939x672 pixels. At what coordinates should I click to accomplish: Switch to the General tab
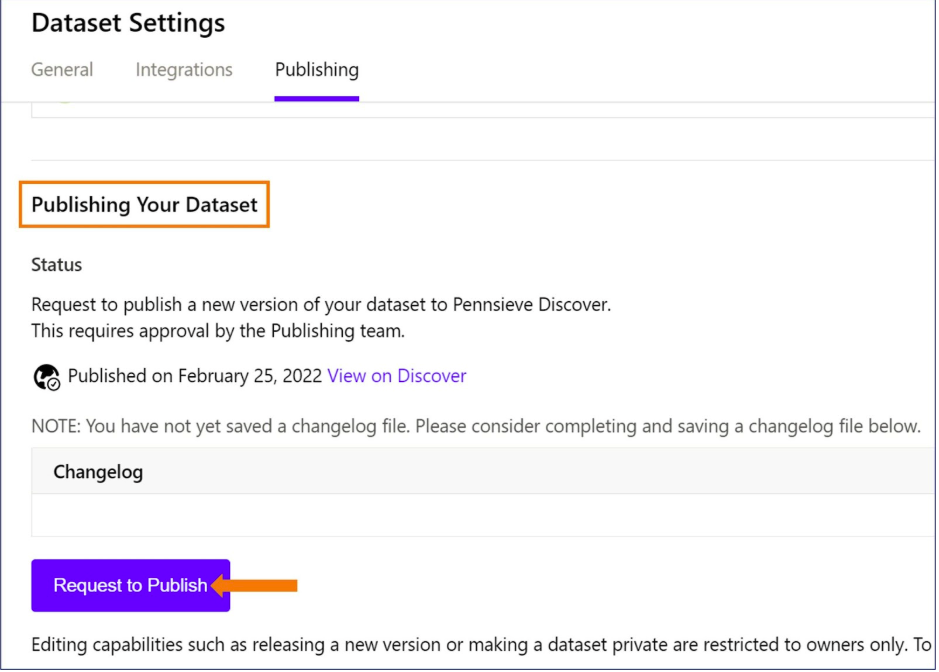tap(62, 69)
